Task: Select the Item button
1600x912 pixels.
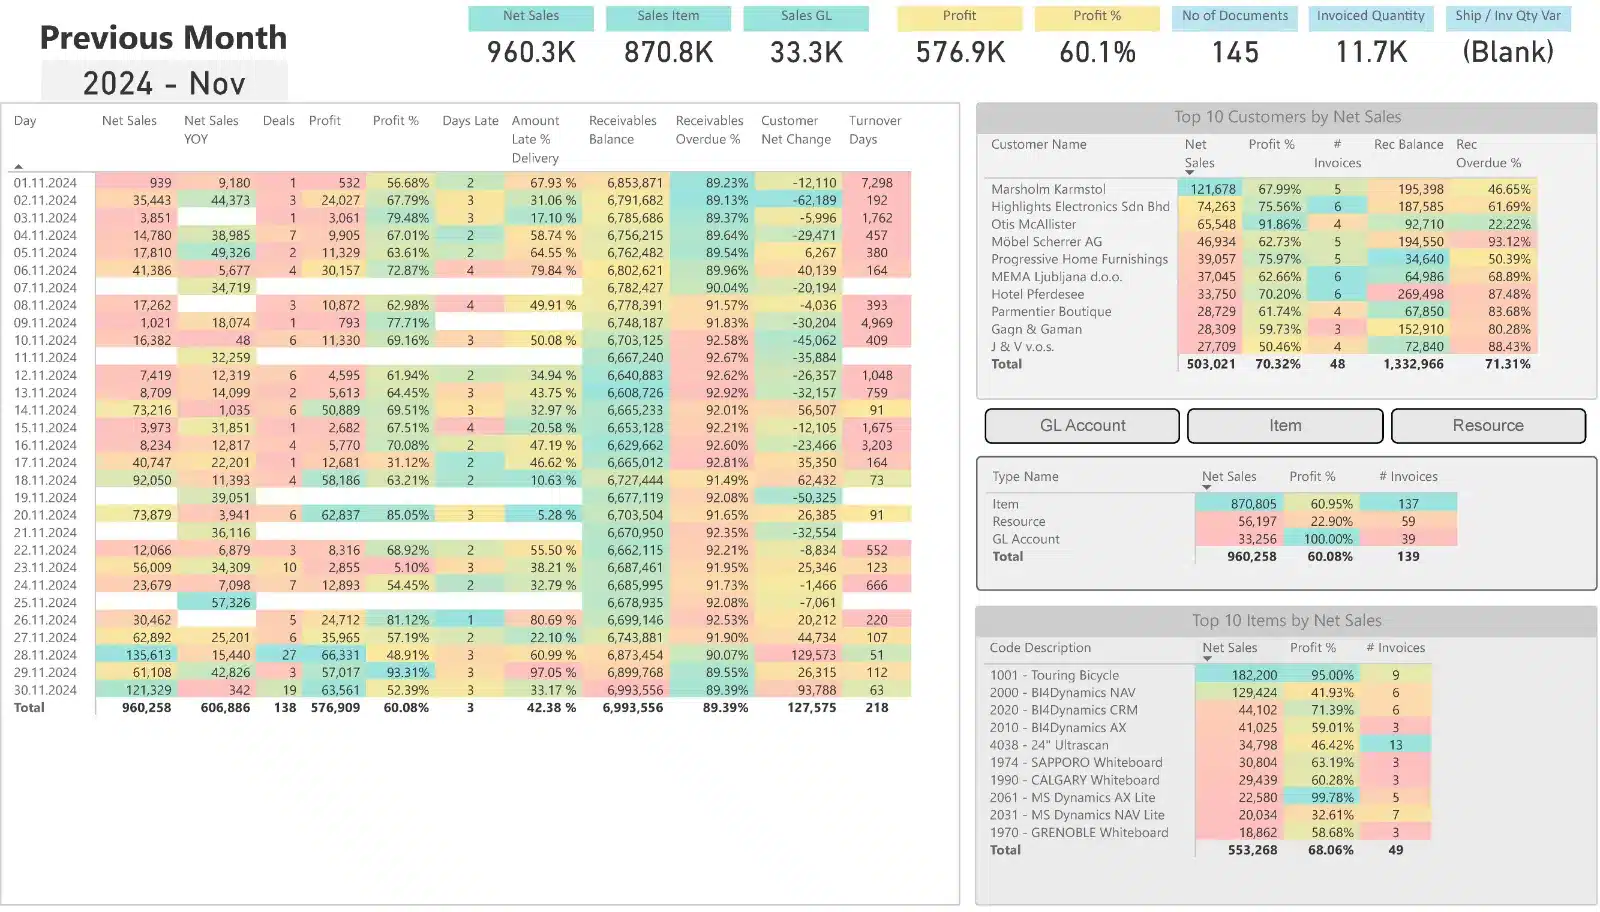Action: [x=1285, y=426]
